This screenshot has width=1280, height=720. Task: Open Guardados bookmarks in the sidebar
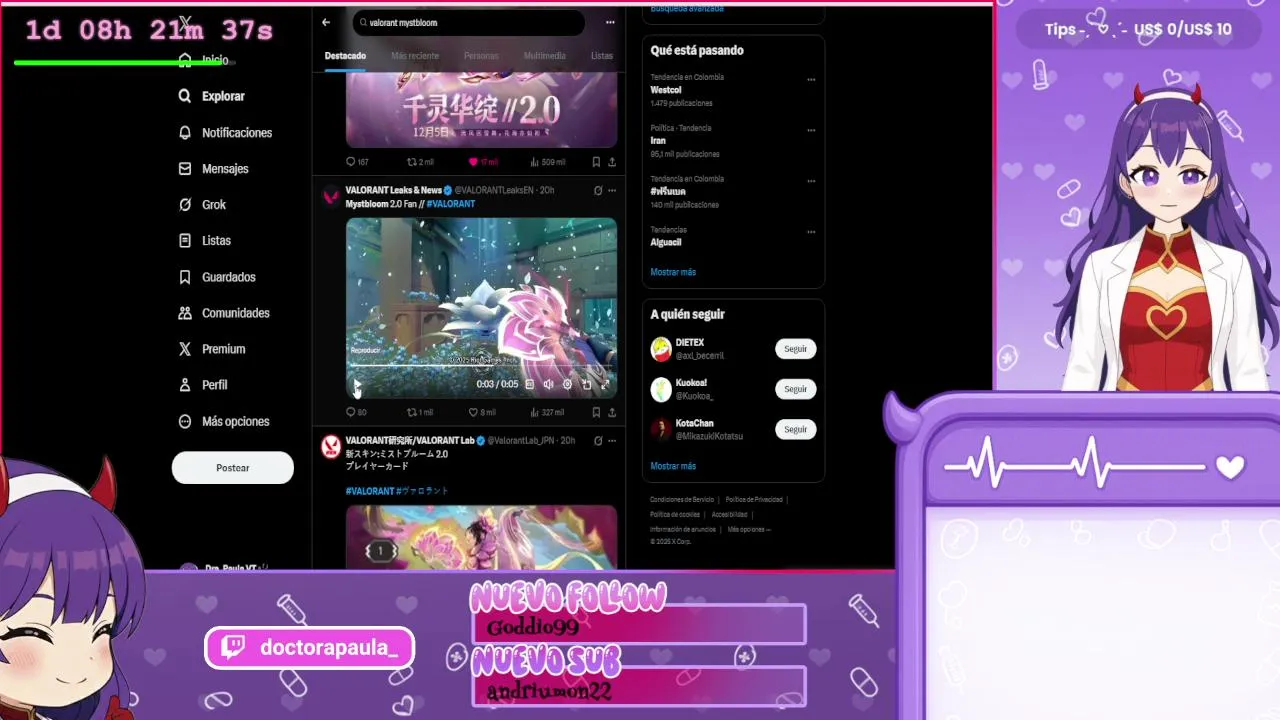click(217, 276)
